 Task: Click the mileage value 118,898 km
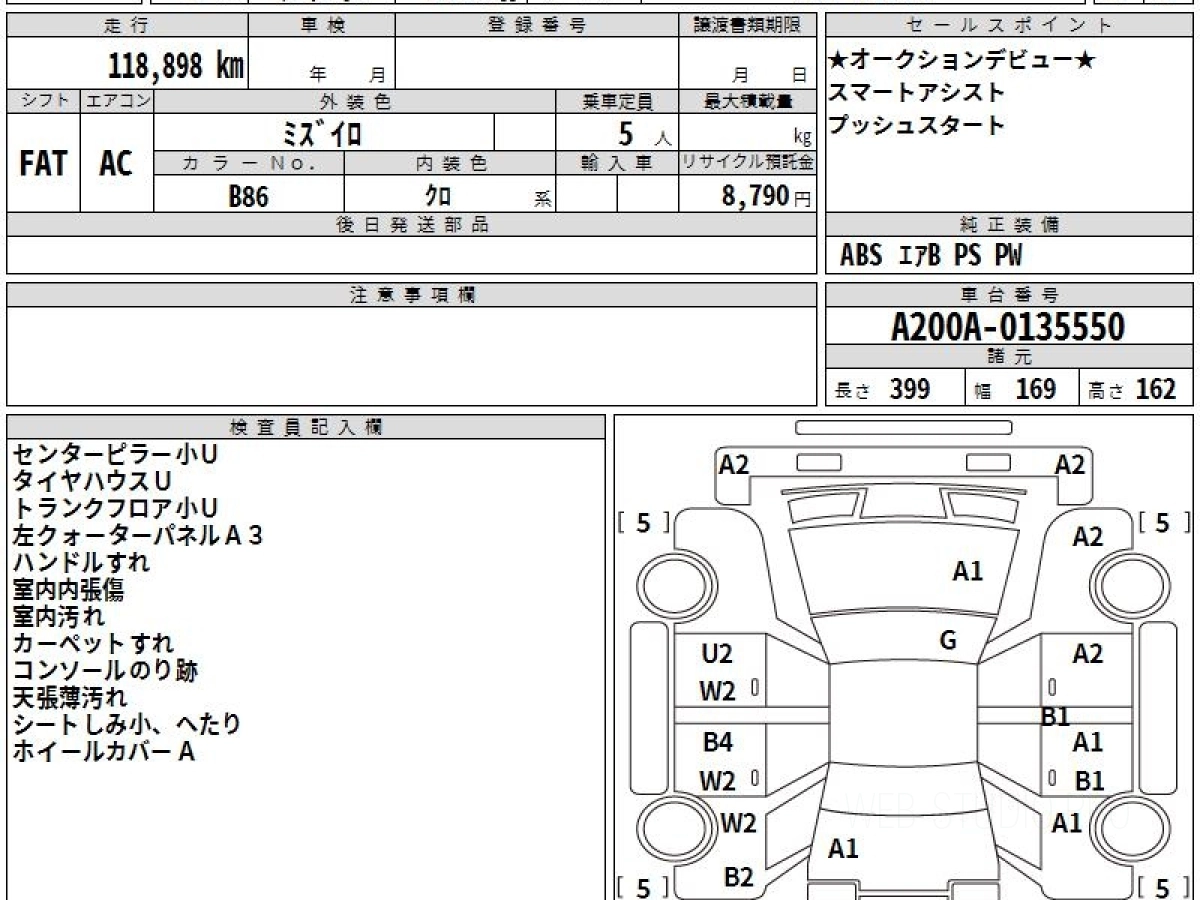pos(175,66)
